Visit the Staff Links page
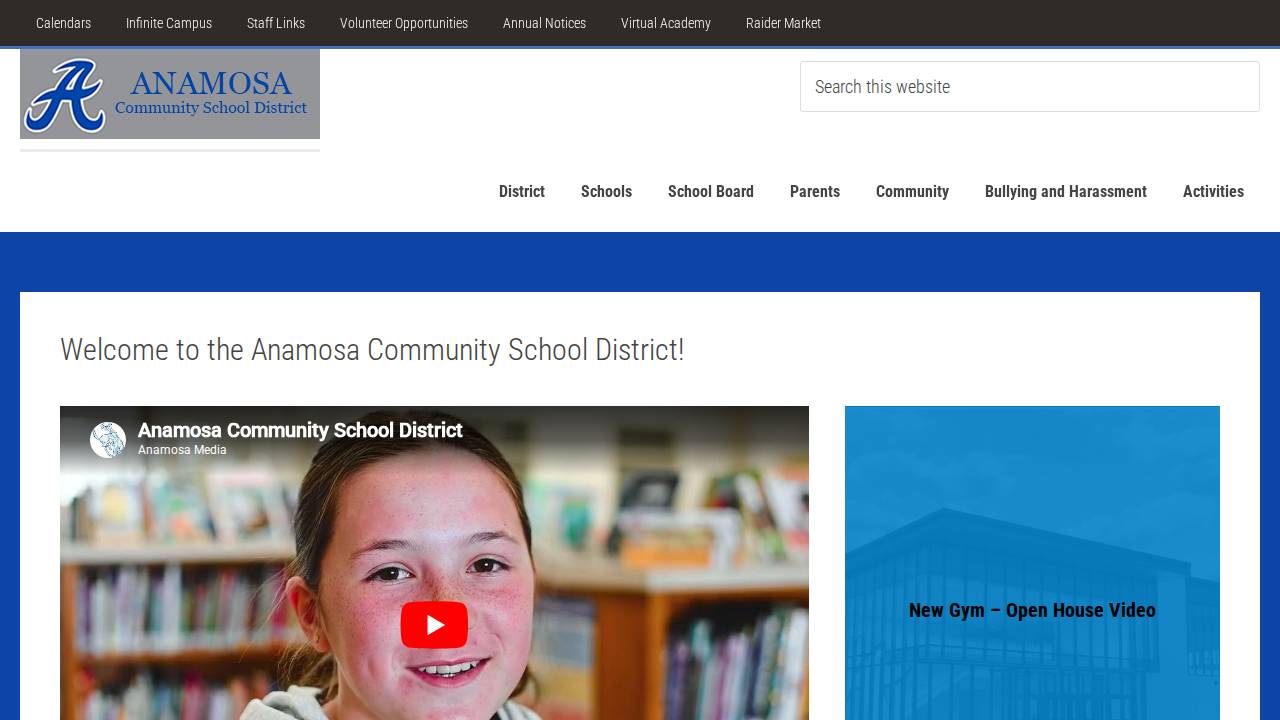The width and height of the screenshot is (1280, 720). tap(276, 23)
